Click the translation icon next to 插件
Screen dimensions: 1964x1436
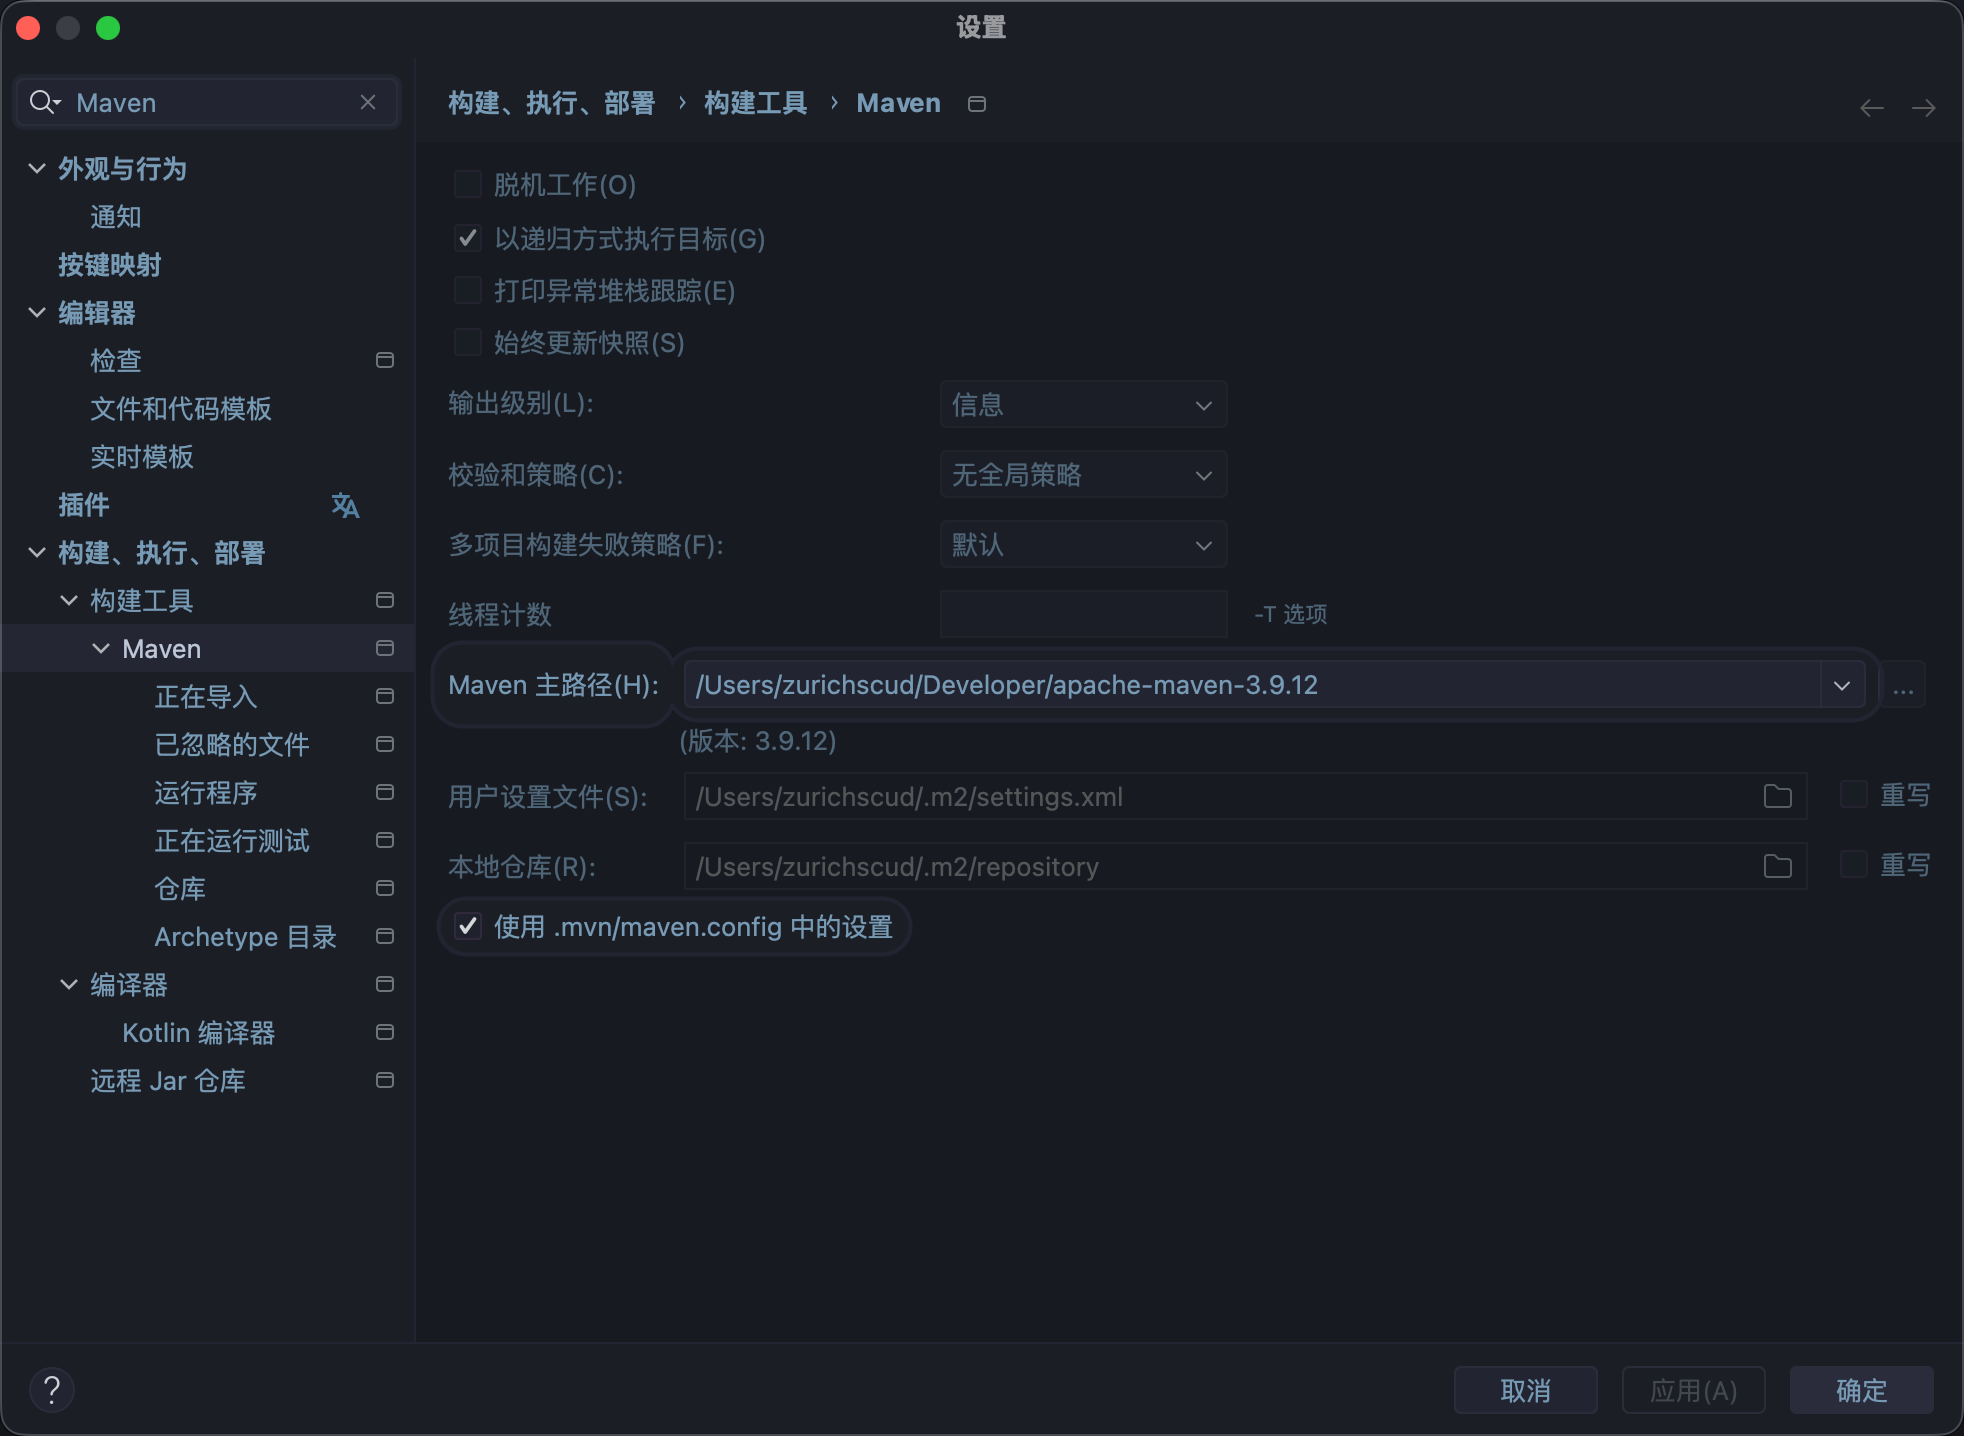click(344, 506)
